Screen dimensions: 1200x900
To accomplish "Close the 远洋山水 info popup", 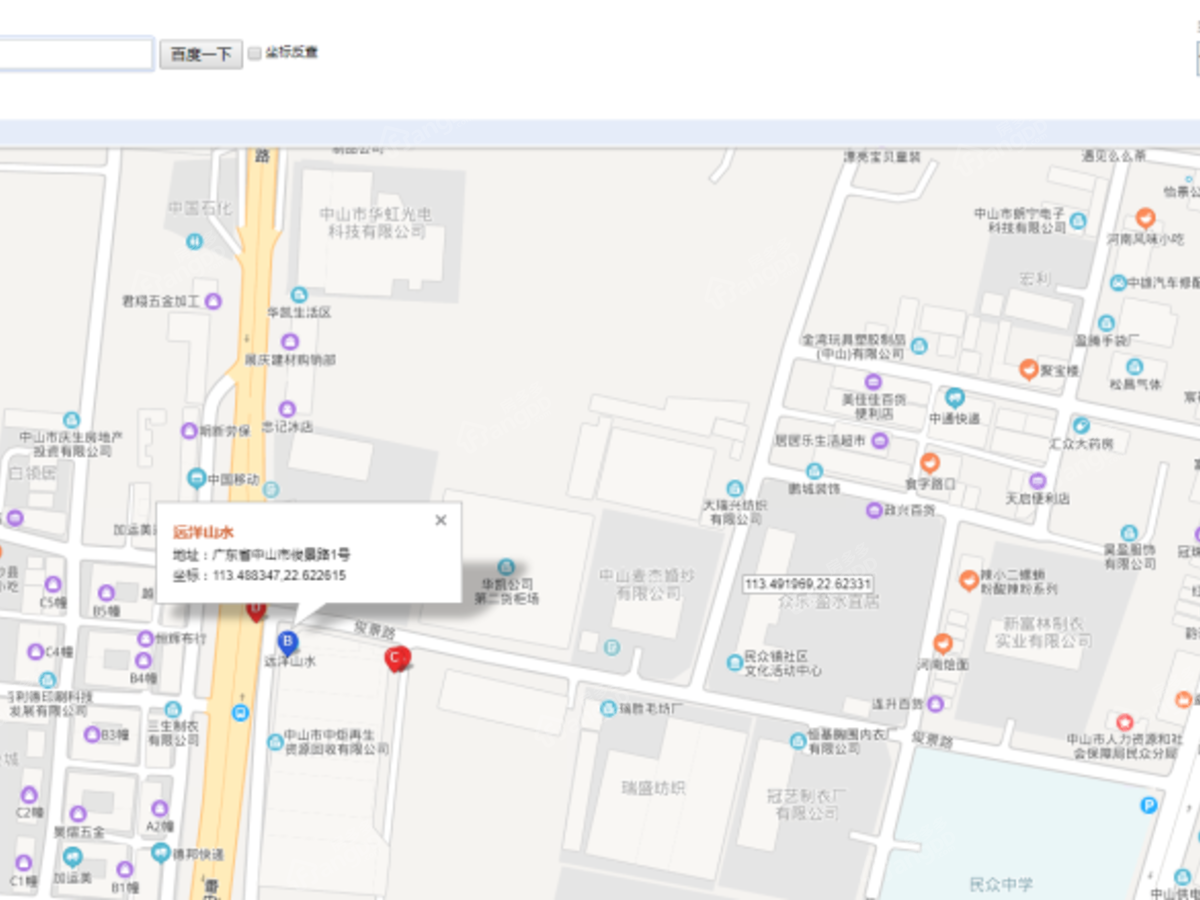I will tap(440, 520).
